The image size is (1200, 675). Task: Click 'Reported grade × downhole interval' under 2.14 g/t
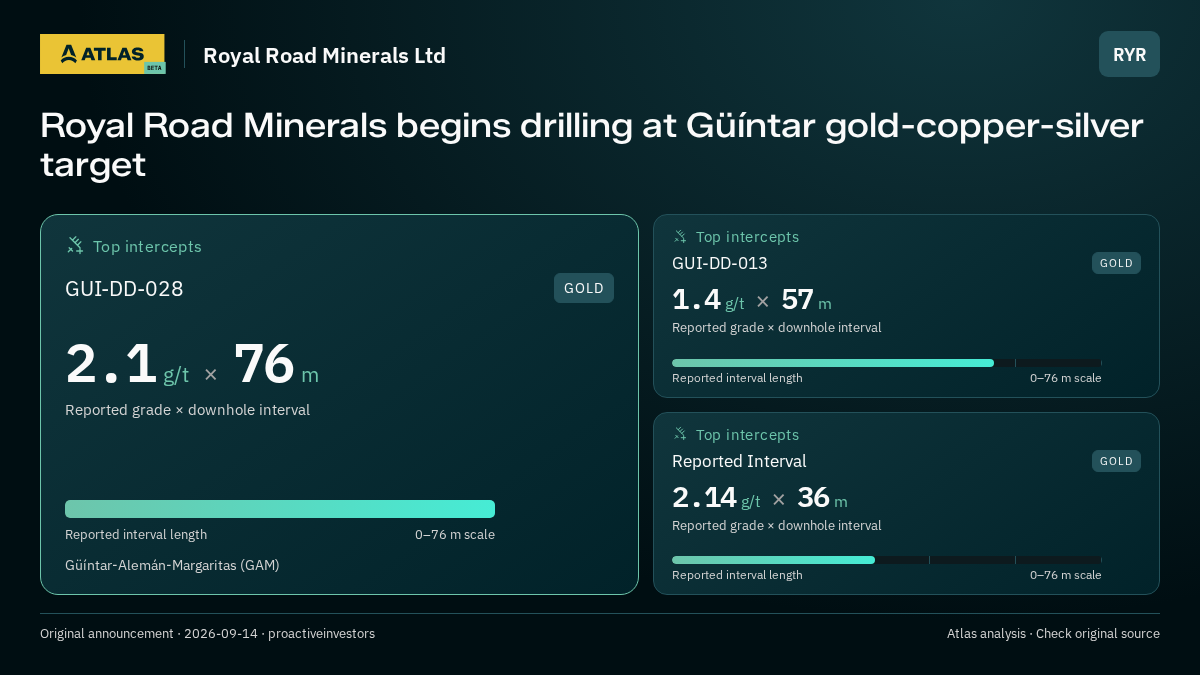[x=776, y=525]
